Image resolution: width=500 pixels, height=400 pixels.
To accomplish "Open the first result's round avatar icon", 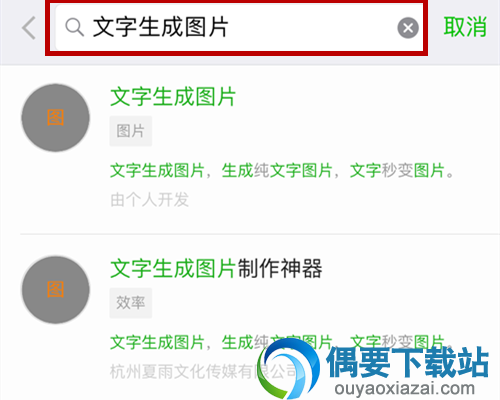I will pos(56,118).
